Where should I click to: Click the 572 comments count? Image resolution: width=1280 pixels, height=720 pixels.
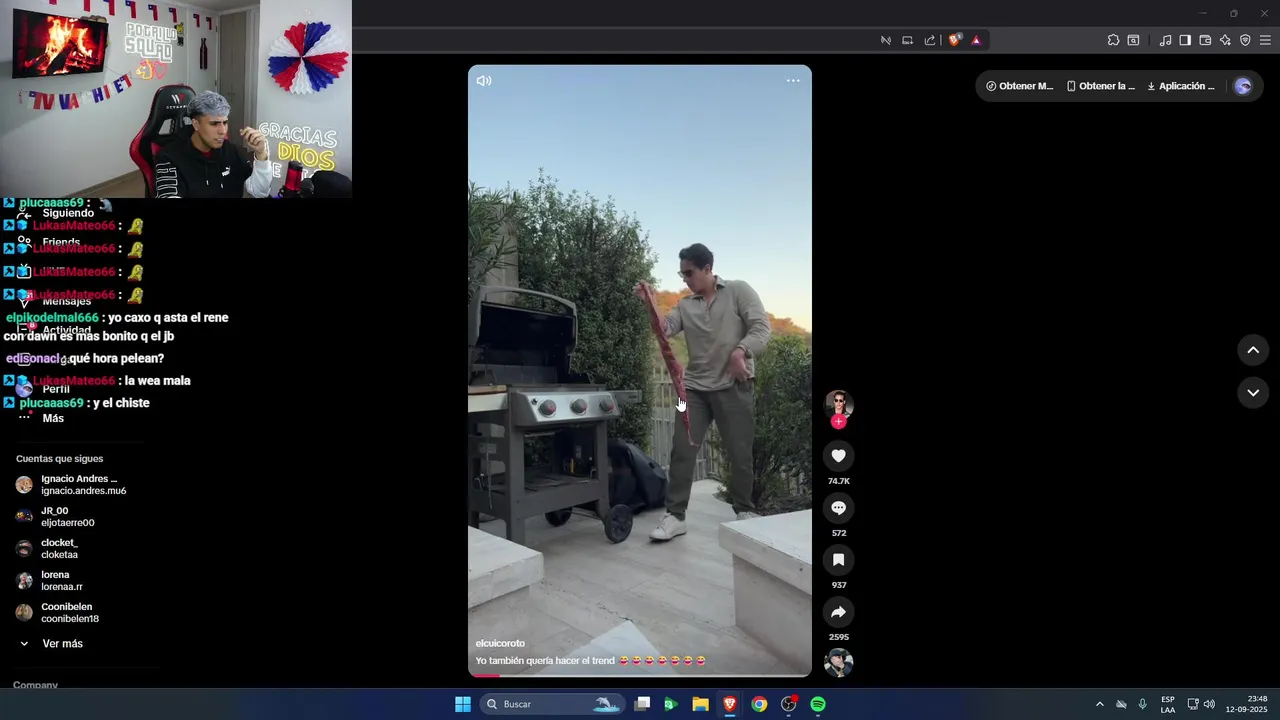[x=838, y=533]
